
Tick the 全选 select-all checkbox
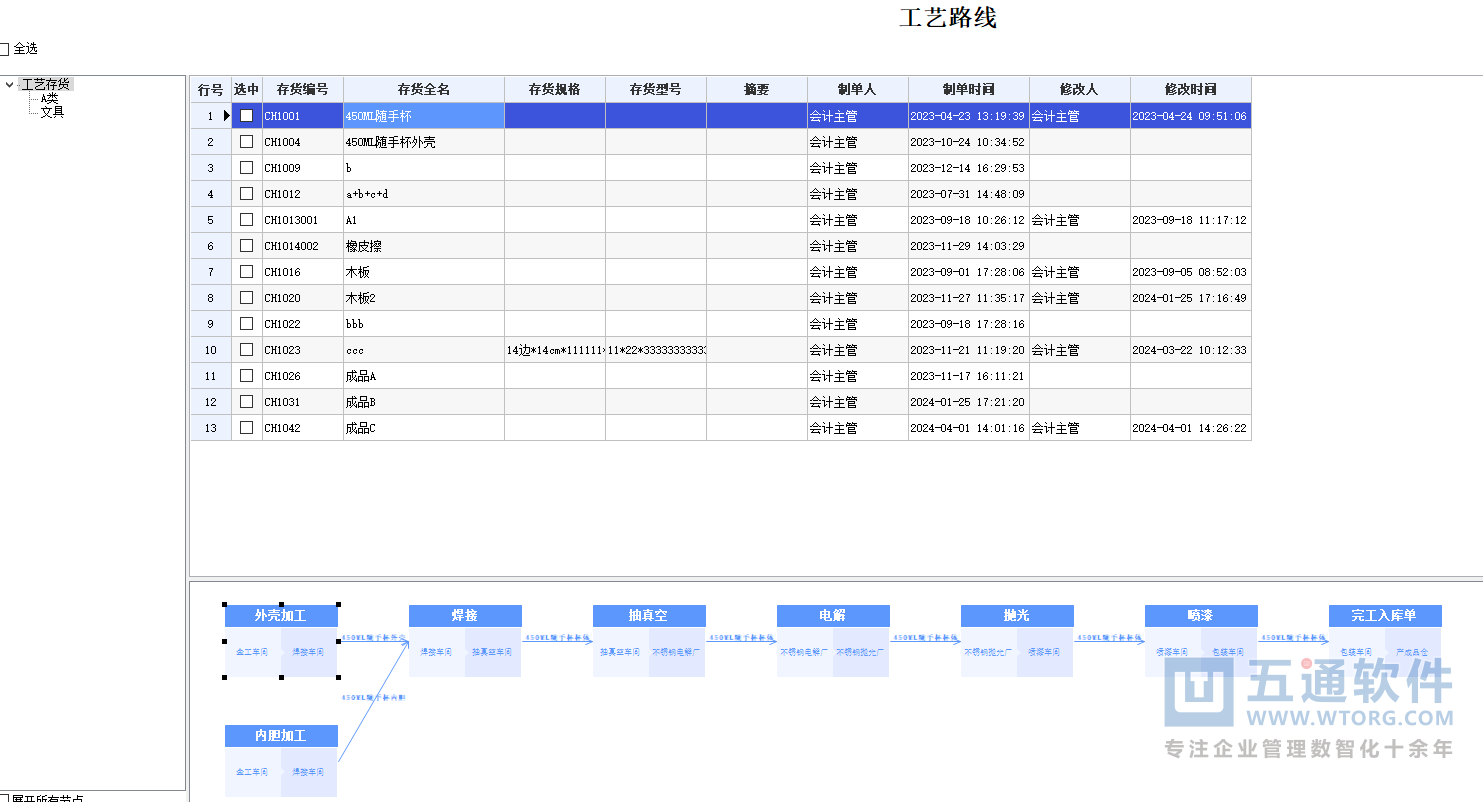click(x=3, y=49)
